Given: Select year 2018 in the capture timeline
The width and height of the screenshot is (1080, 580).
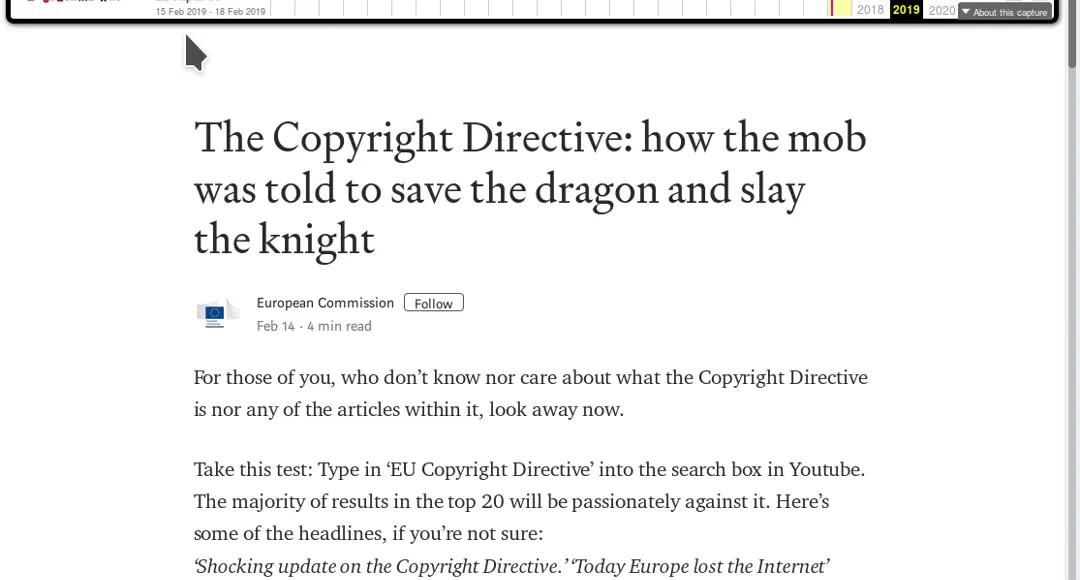Looking at the screenshot, I should point(870,10).
